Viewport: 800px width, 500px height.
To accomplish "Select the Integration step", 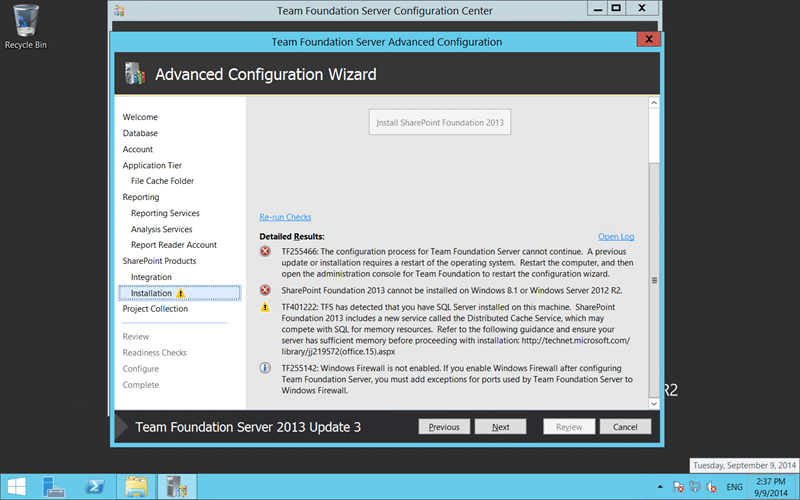I will pyautogui.click(x=152, y=277).
